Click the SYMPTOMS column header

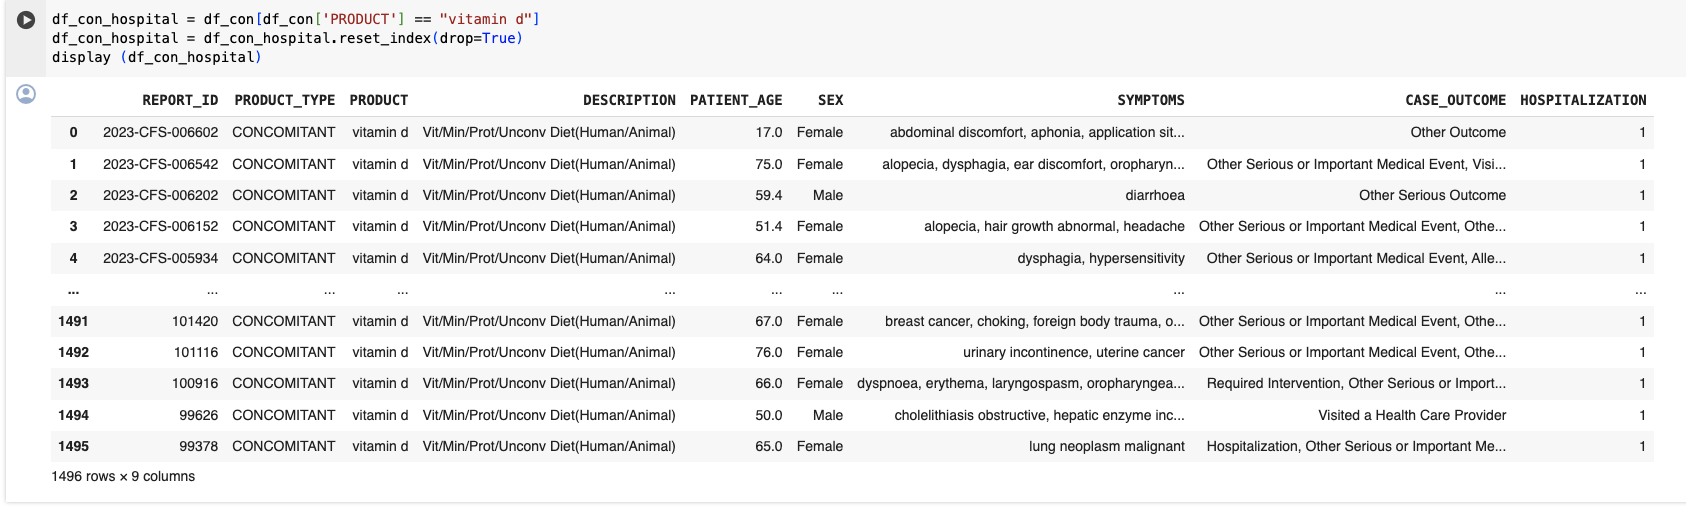tap(1151, 100)
